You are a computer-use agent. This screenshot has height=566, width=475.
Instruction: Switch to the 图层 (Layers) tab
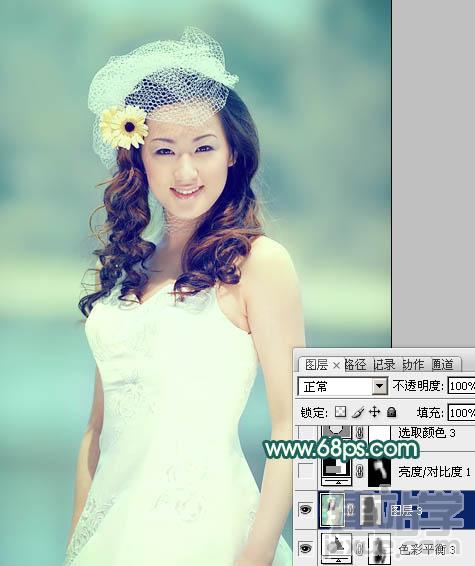316,365
